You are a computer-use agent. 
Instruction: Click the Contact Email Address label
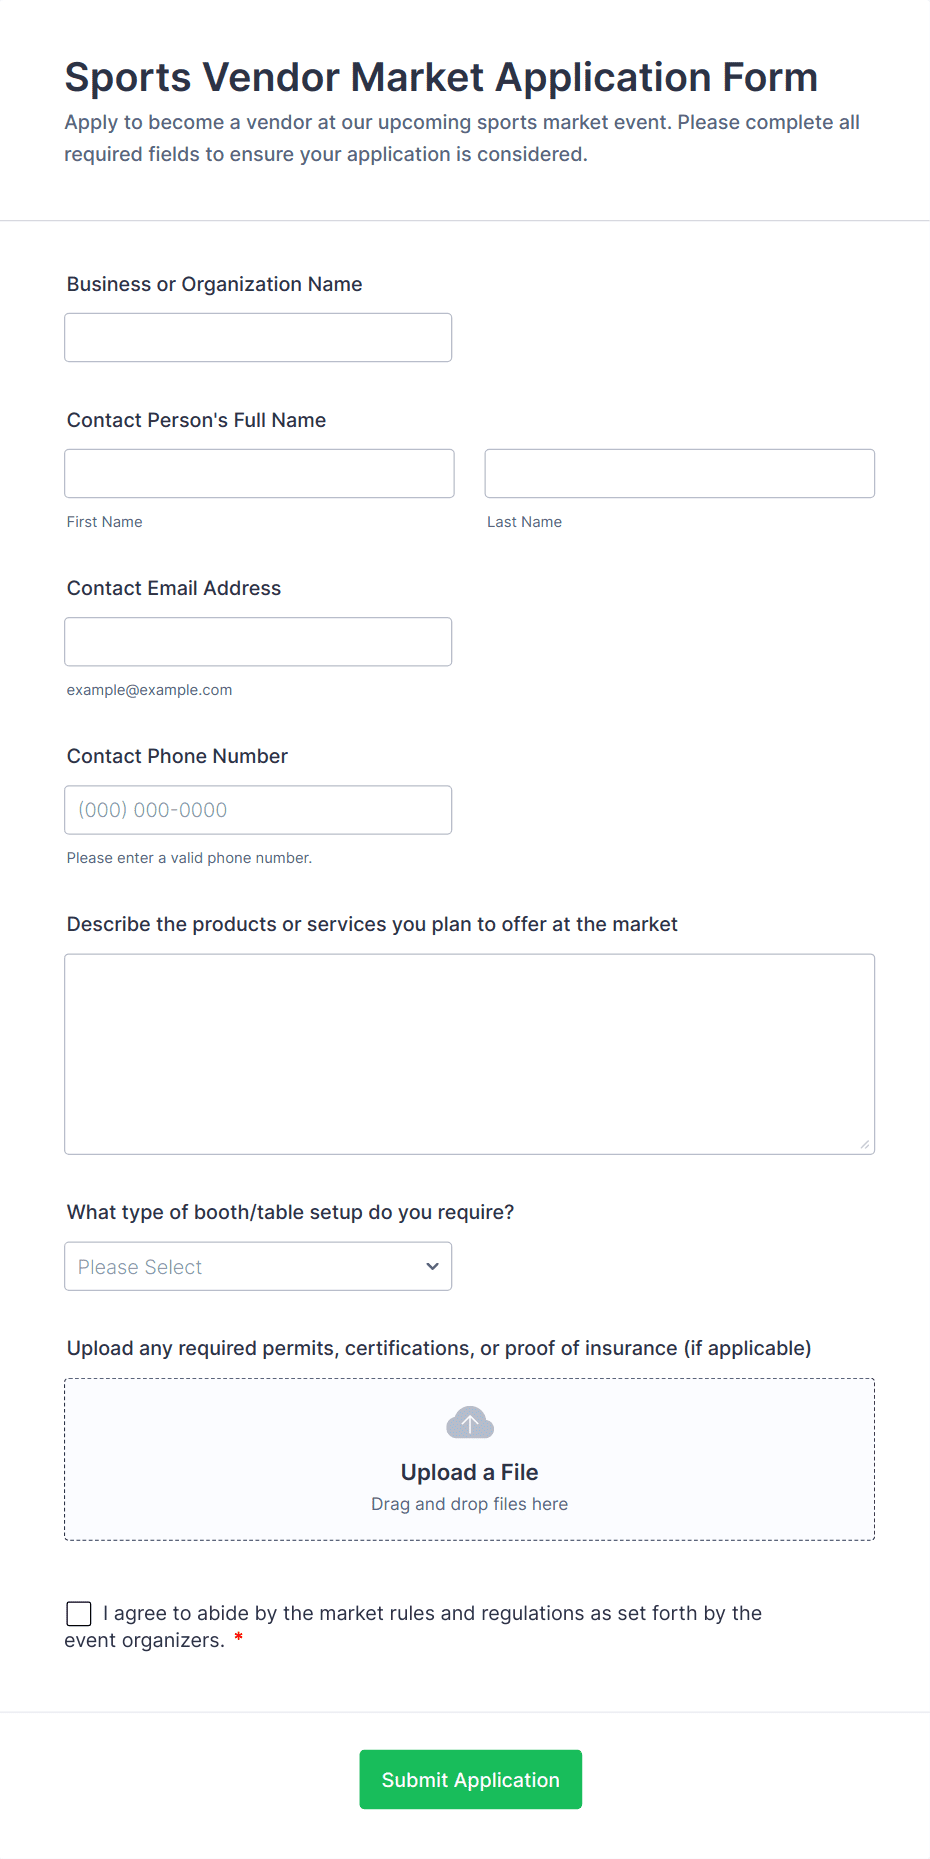click(174, 588)
